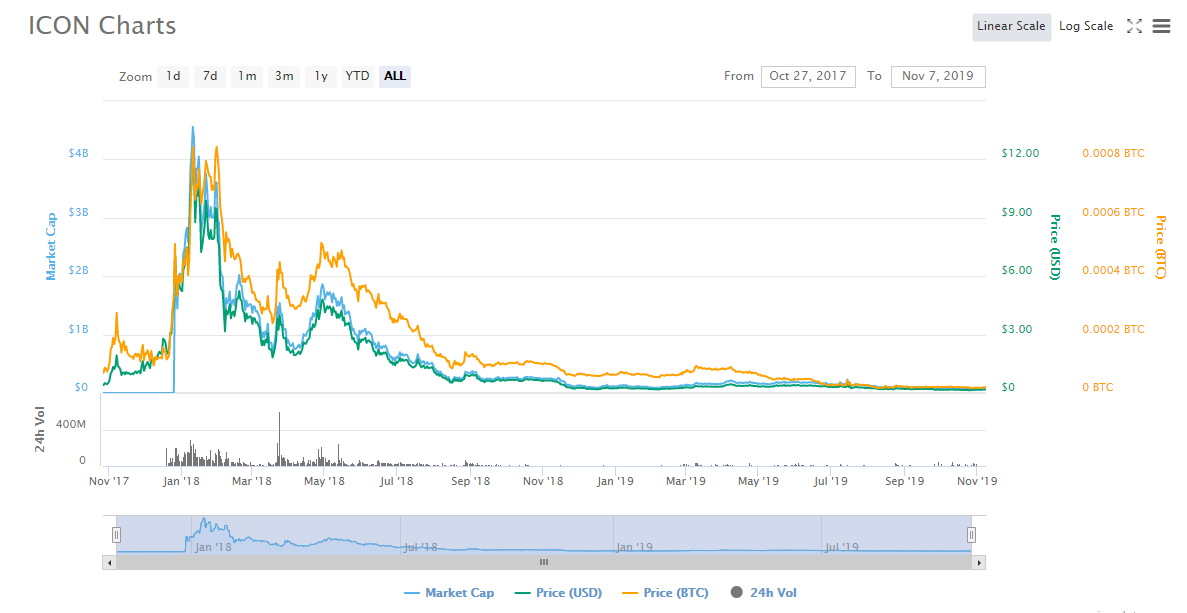Edit the From date field
Viewport: 1187px width, 613px height.
pos(808,76)
